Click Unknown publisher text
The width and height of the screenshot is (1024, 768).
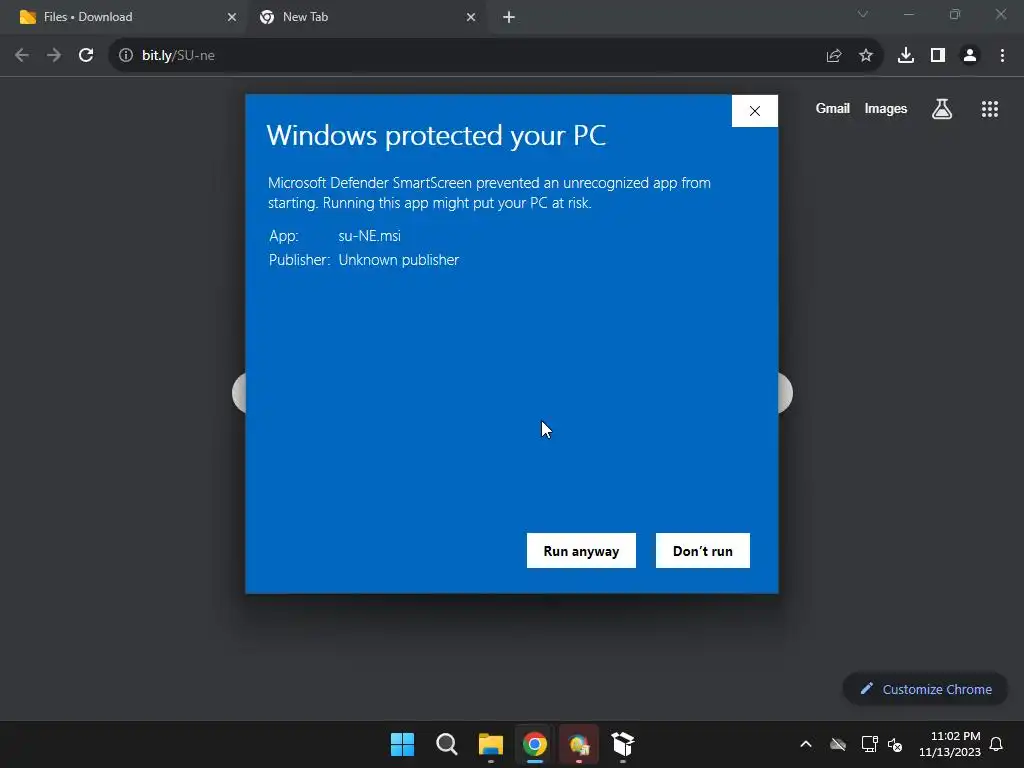(398, 260)
